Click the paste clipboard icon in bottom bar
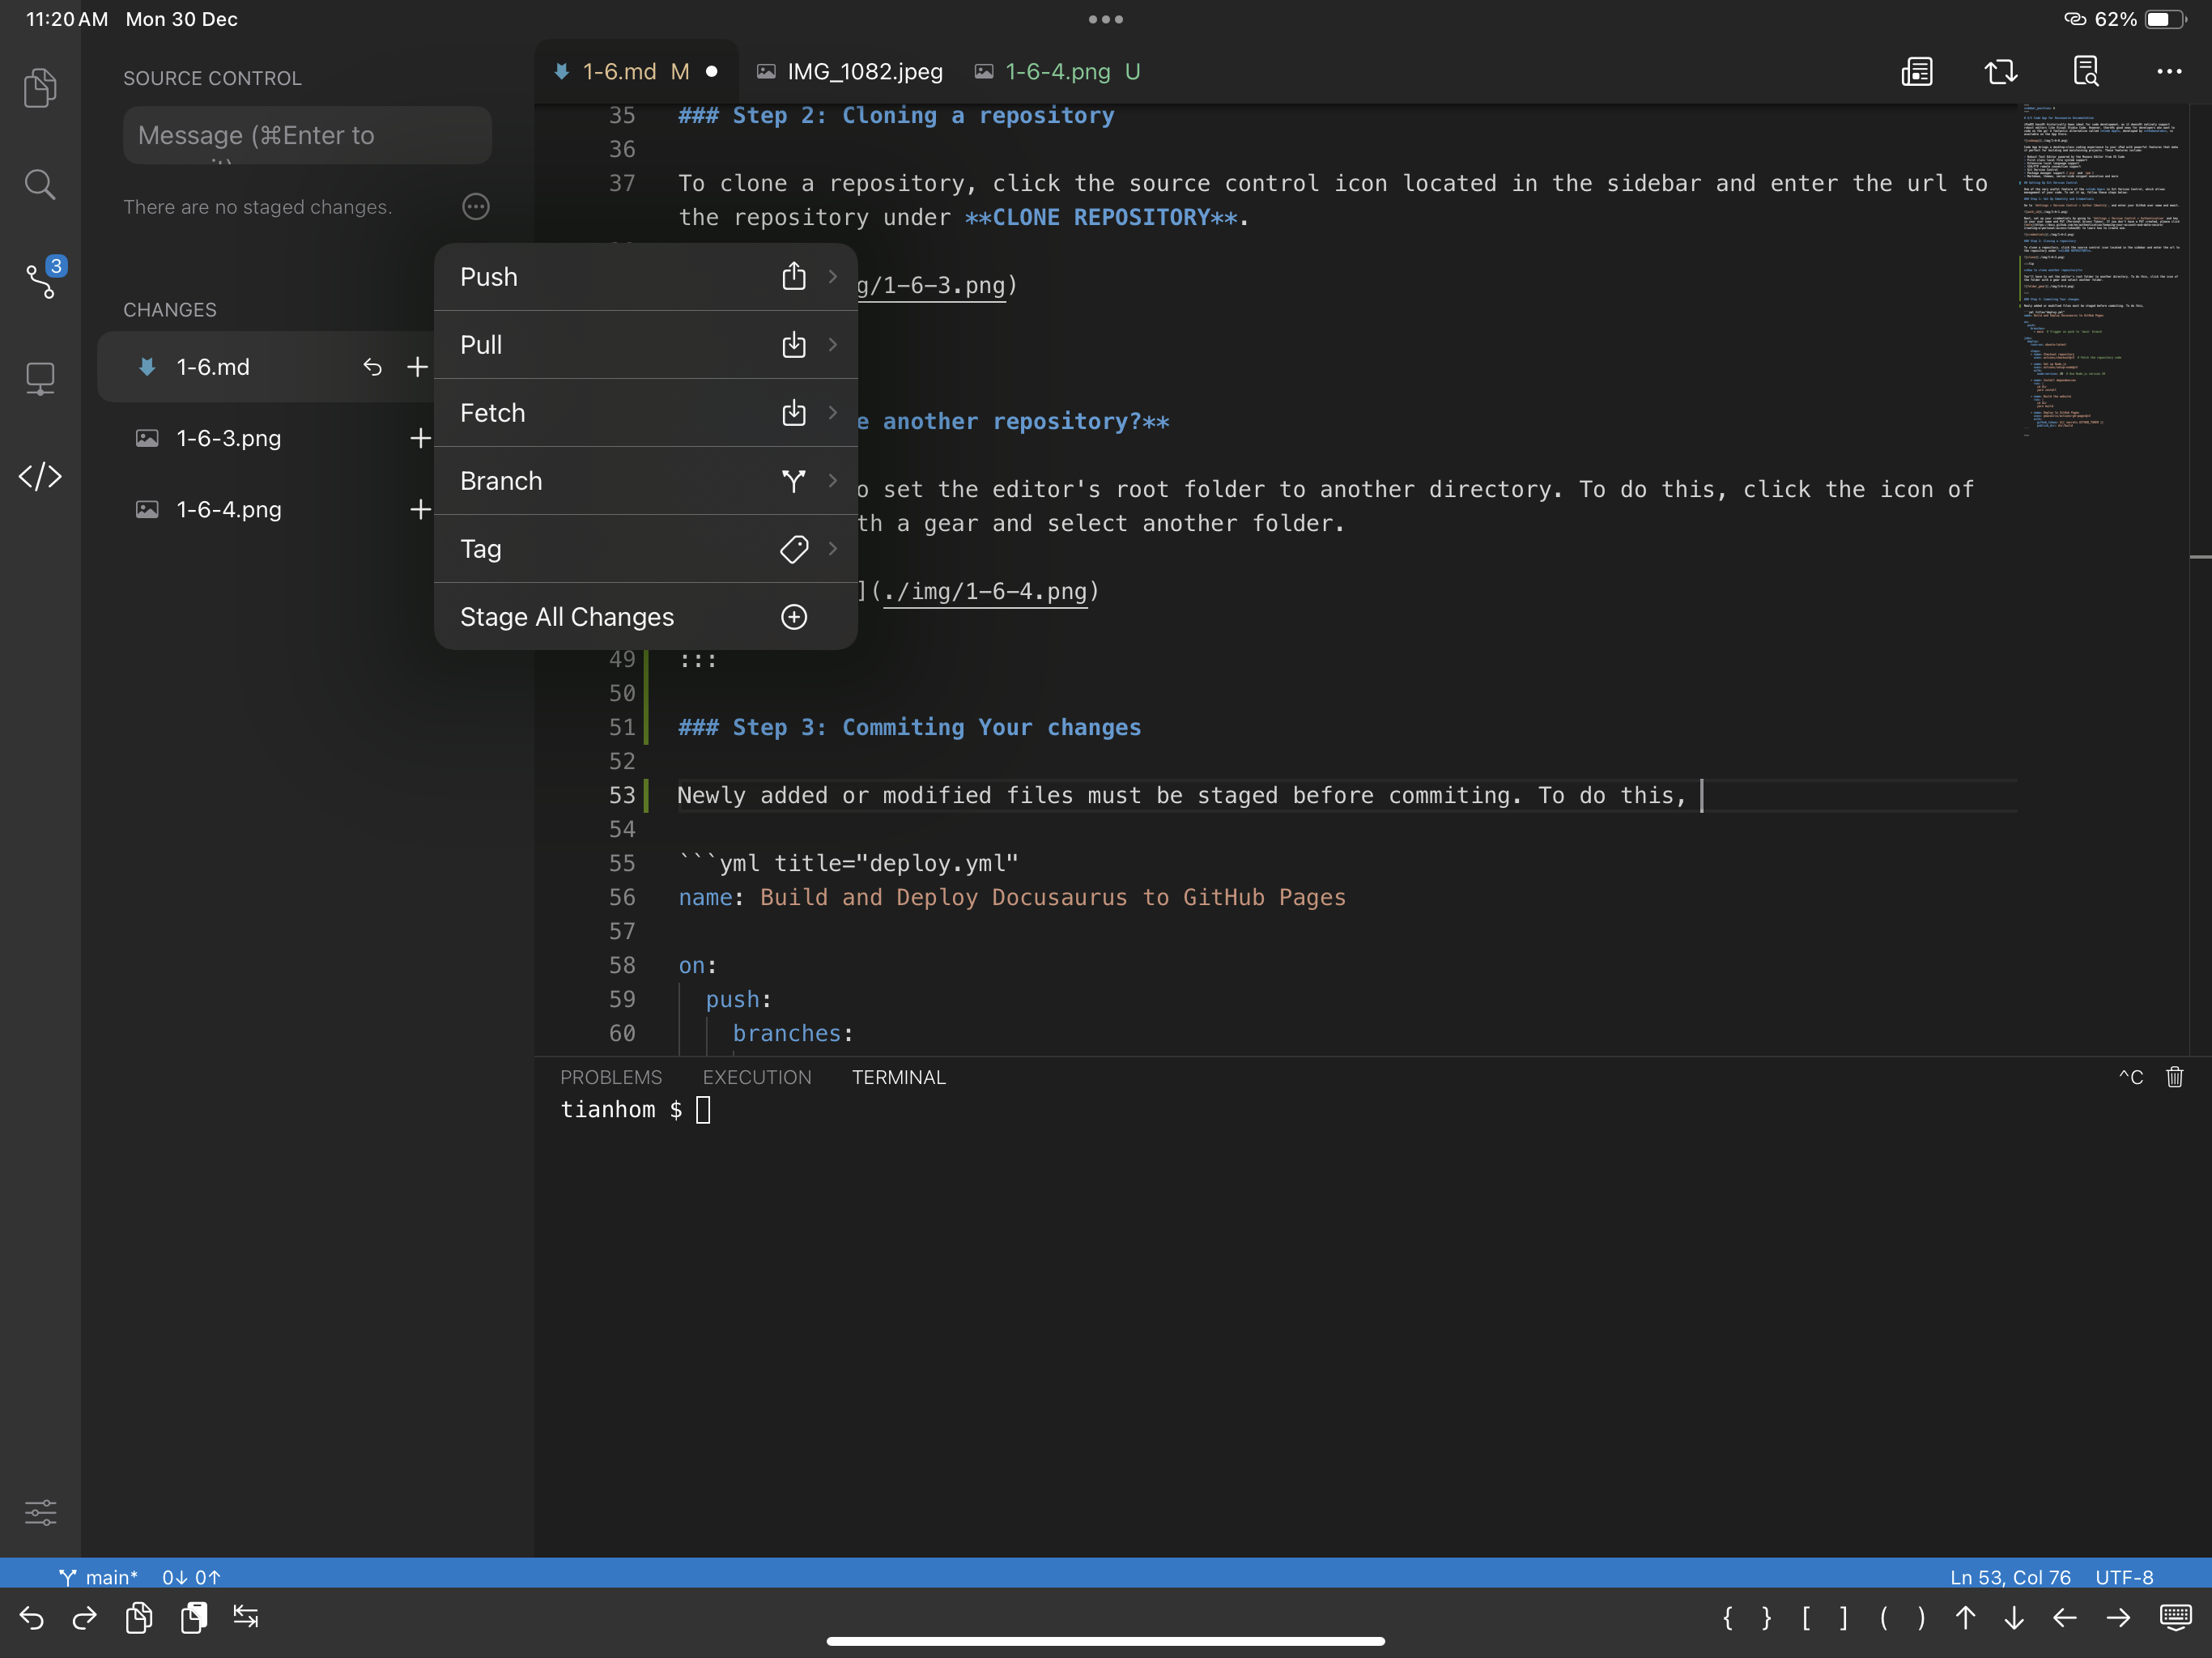This screenshot has height=1658, width=2212. pos(193,1617)
